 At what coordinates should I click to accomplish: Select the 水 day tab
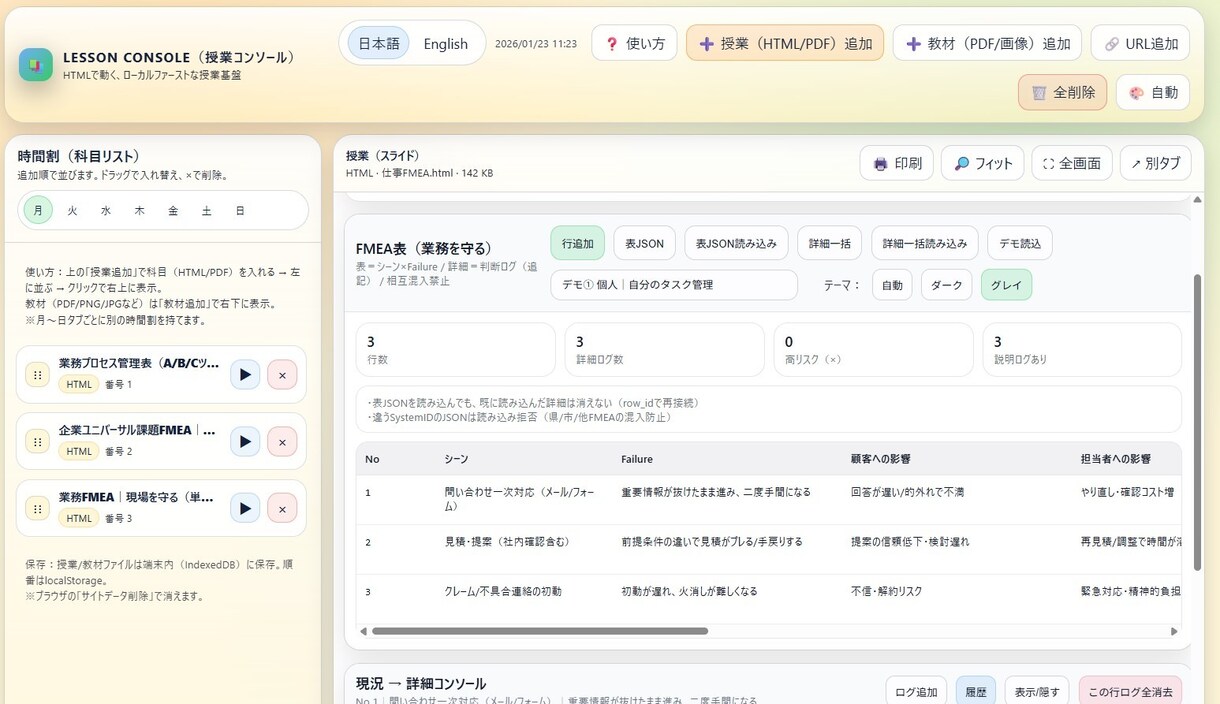click(x=105, y=210)
